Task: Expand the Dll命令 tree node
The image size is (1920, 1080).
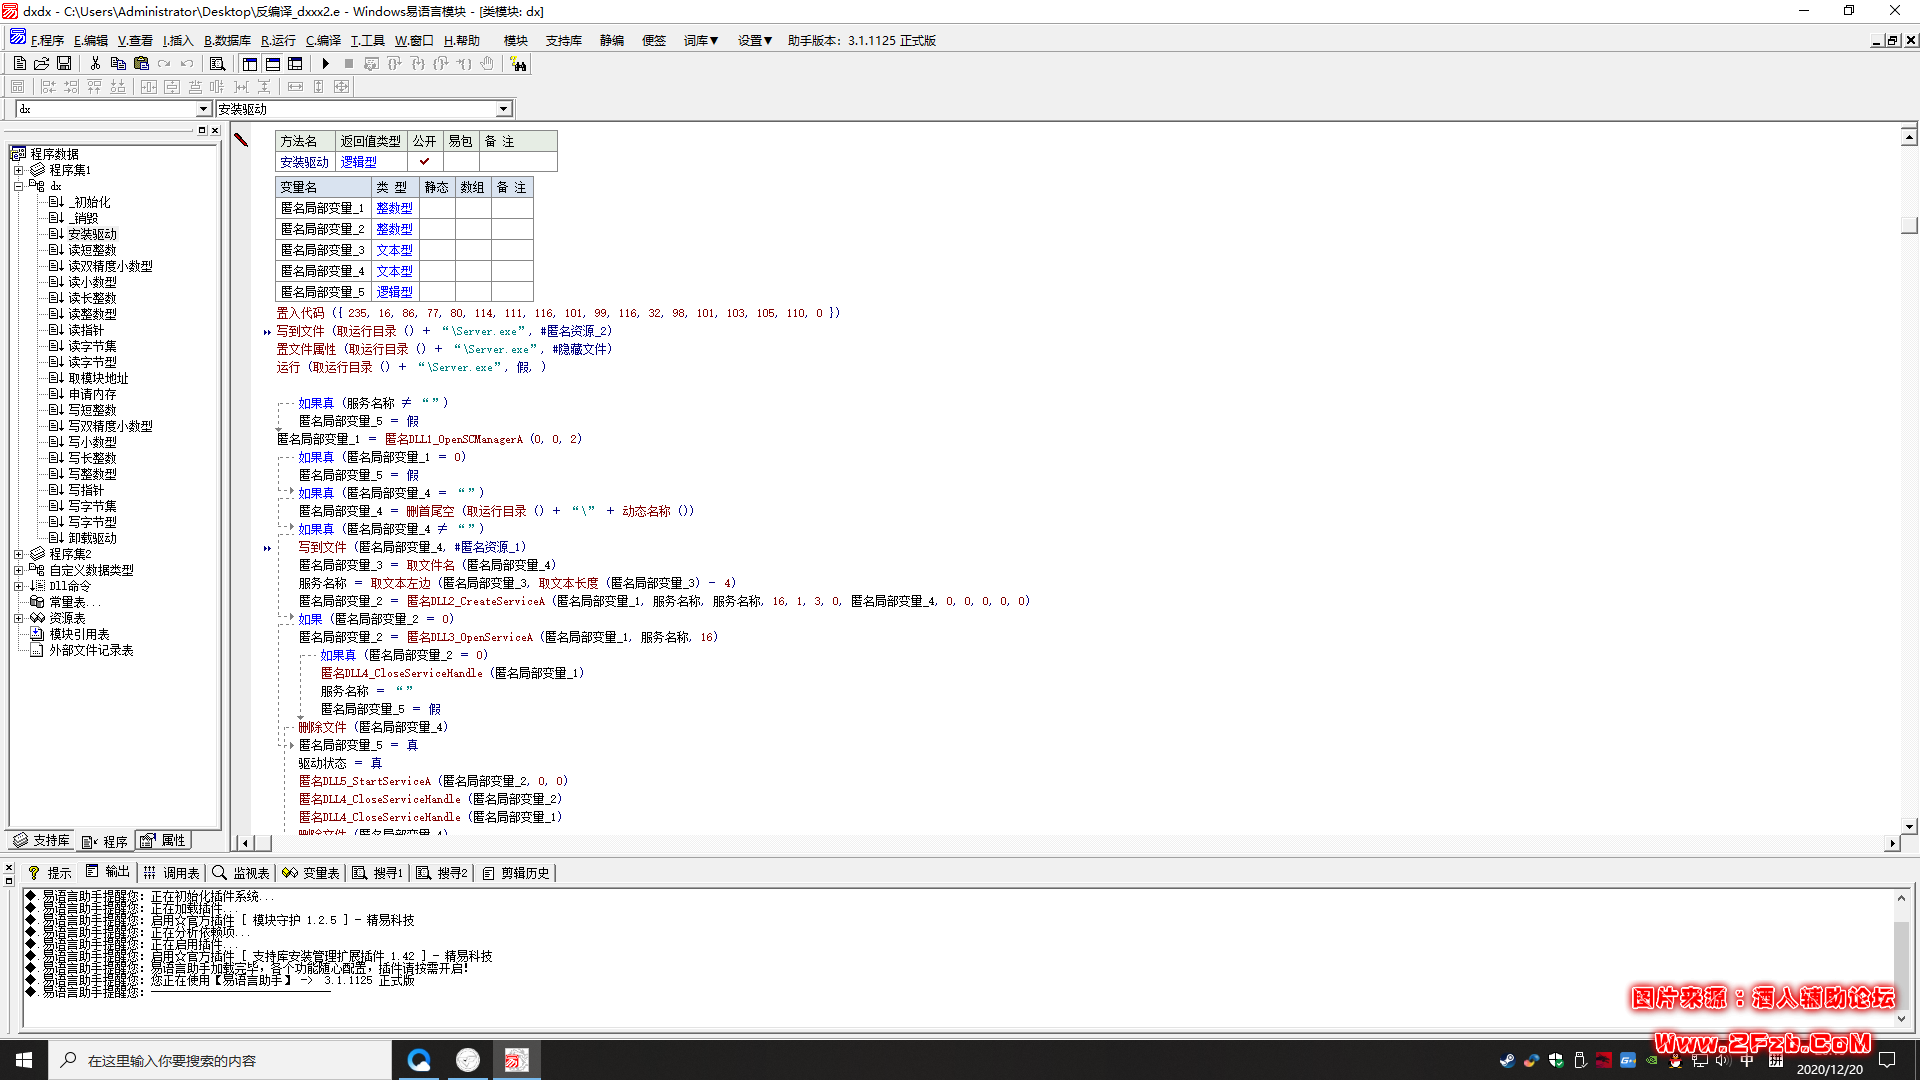Action: click(18, 586)
